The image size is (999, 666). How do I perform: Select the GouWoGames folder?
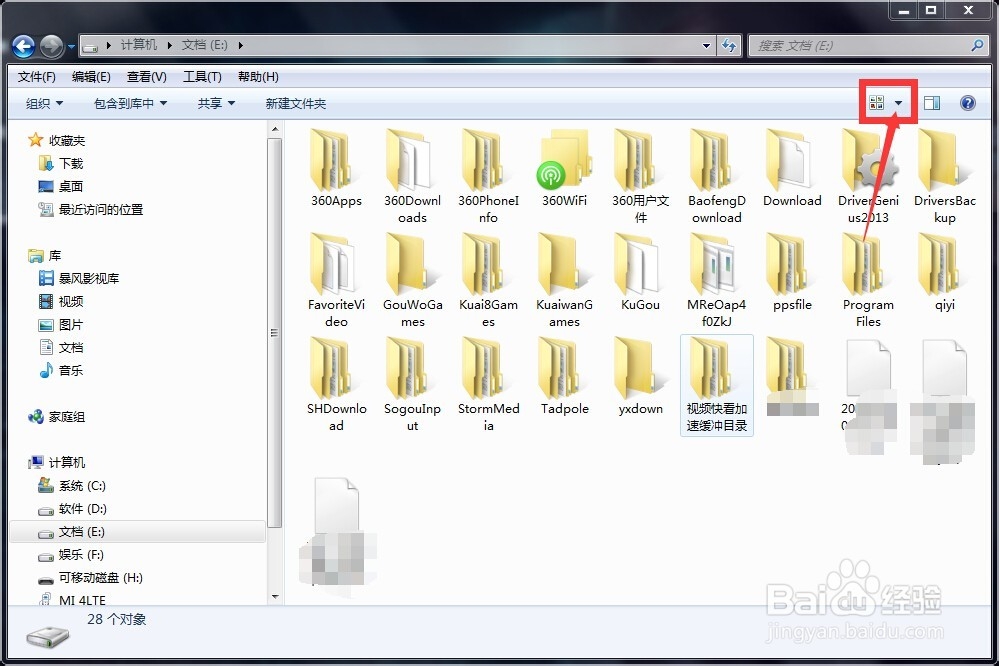[x=412, y=280]
